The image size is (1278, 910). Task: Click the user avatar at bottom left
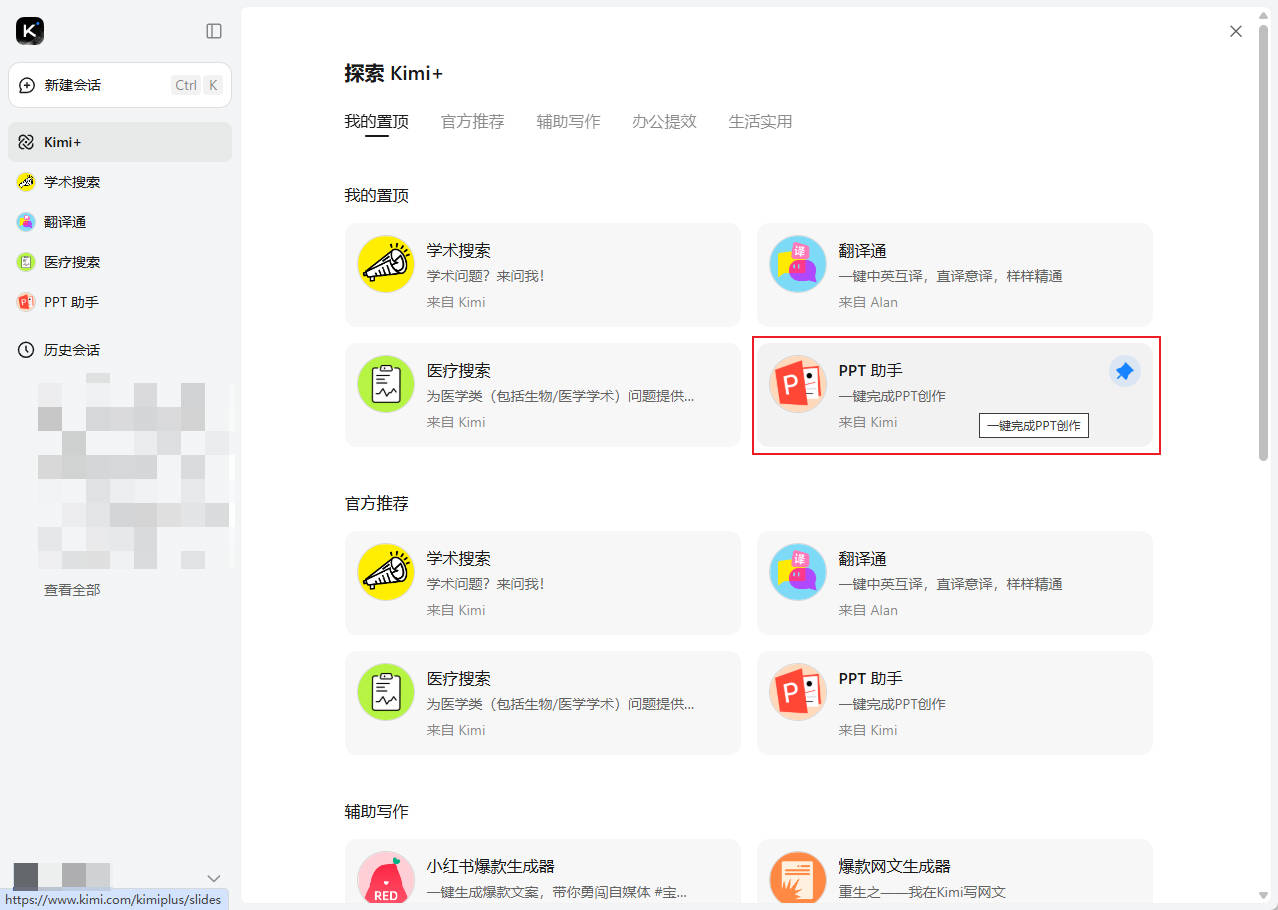point(26,876)
